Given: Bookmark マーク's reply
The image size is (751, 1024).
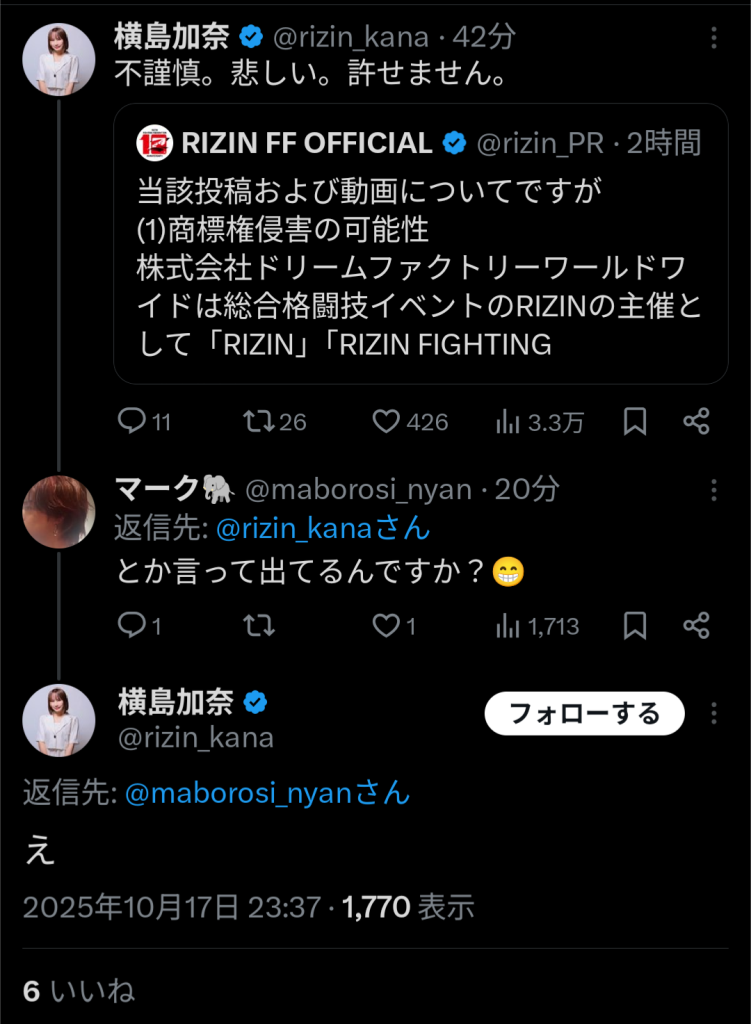Looking at the screenshot, I should (635, 626).
